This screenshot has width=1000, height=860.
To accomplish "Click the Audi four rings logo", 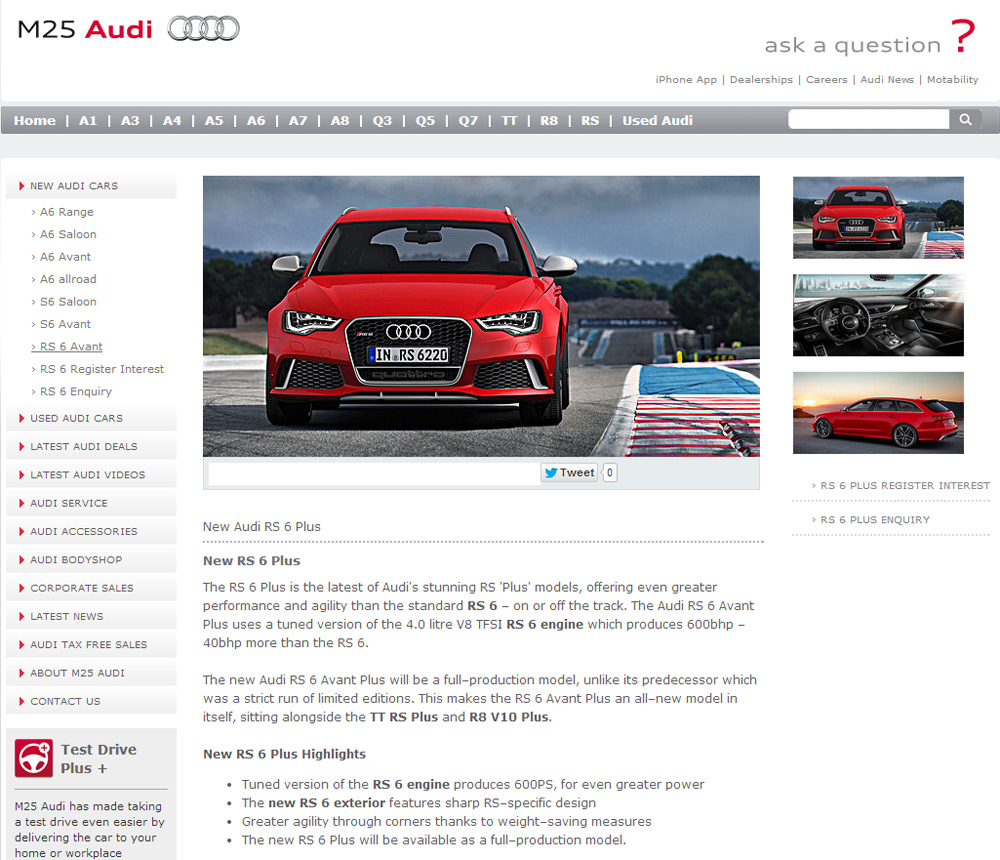I will click(x=203, y=29).
